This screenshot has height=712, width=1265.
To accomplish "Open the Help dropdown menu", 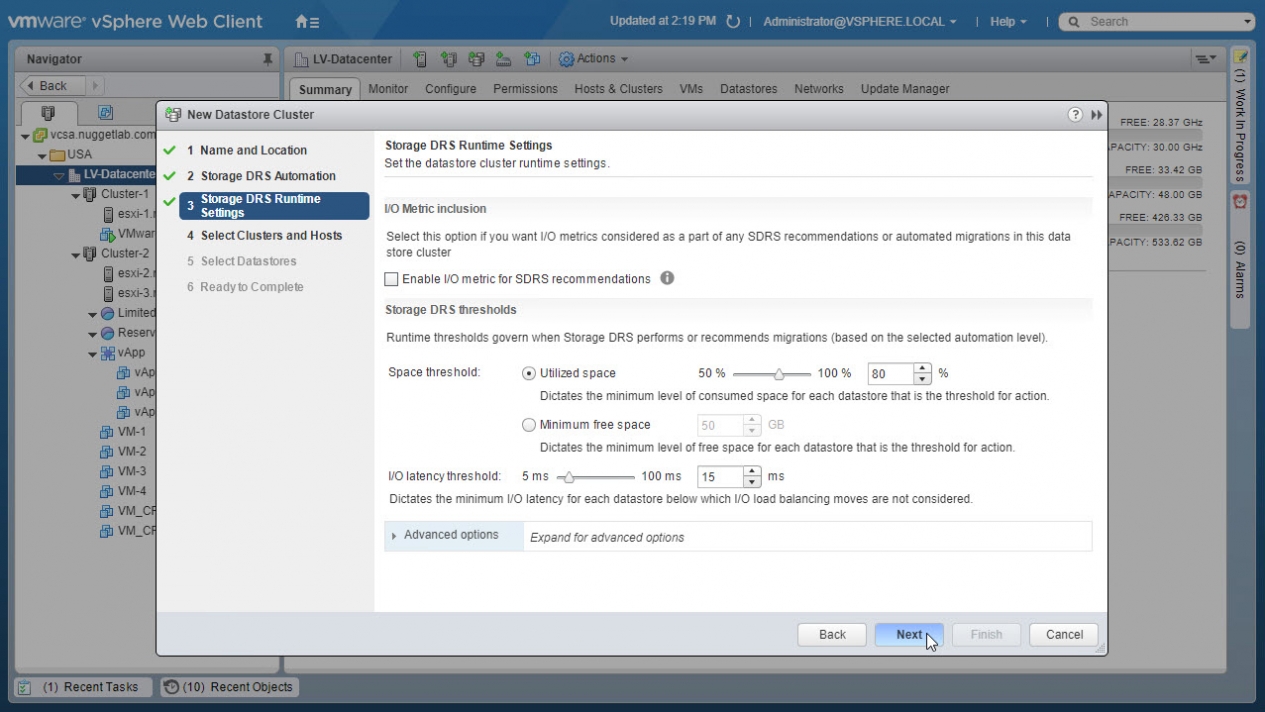I will tap(1007, 21).
